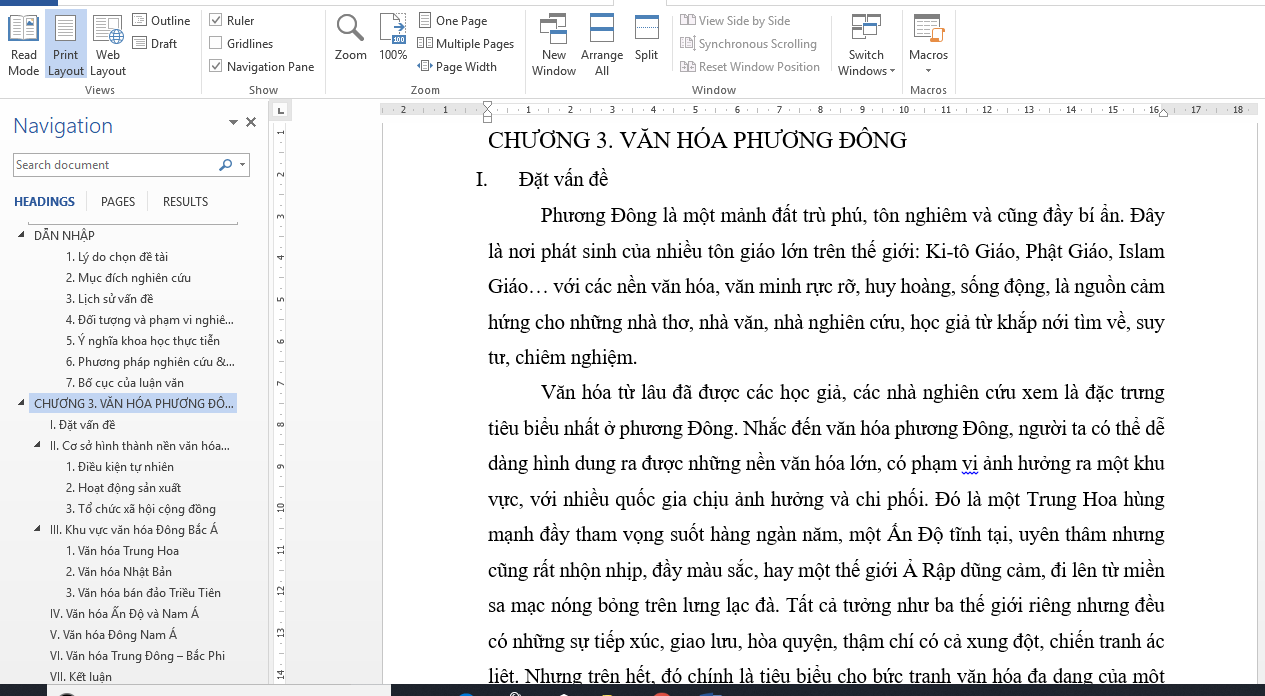1265x696 pixels.
Task: Go to heading IV. Văn hóa Ấn Độ và Nam Á
Action: pyautogui.click(x=124, y=614)
